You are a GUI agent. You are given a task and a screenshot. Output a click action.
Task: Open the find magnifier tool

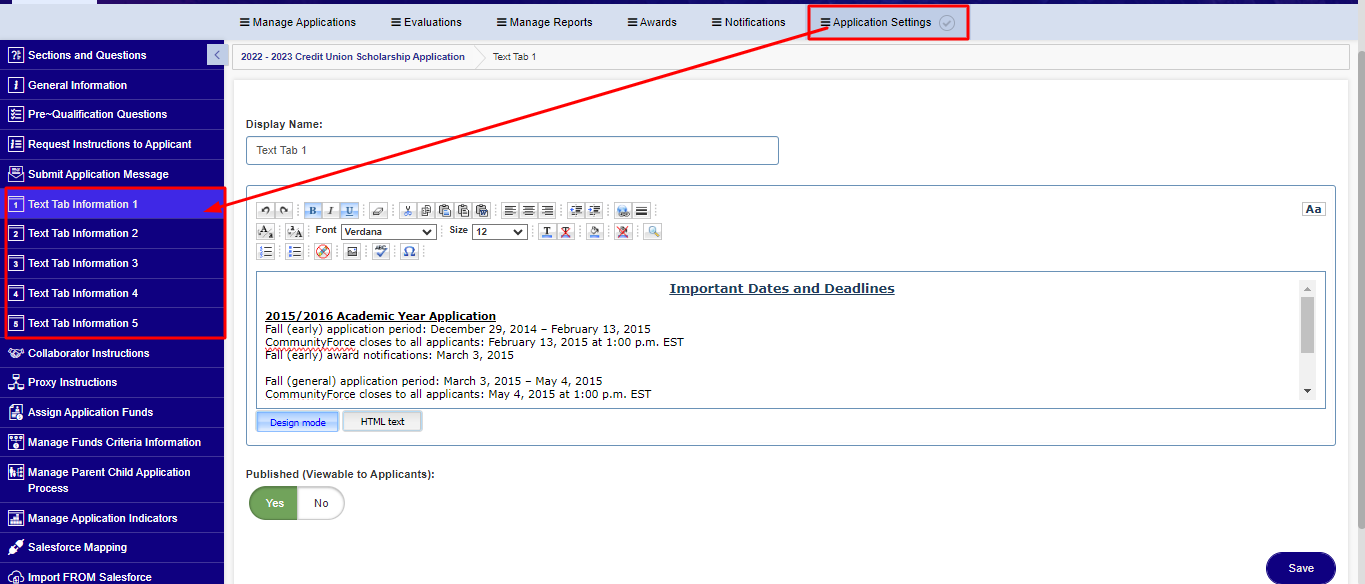[x=652, y=231]
